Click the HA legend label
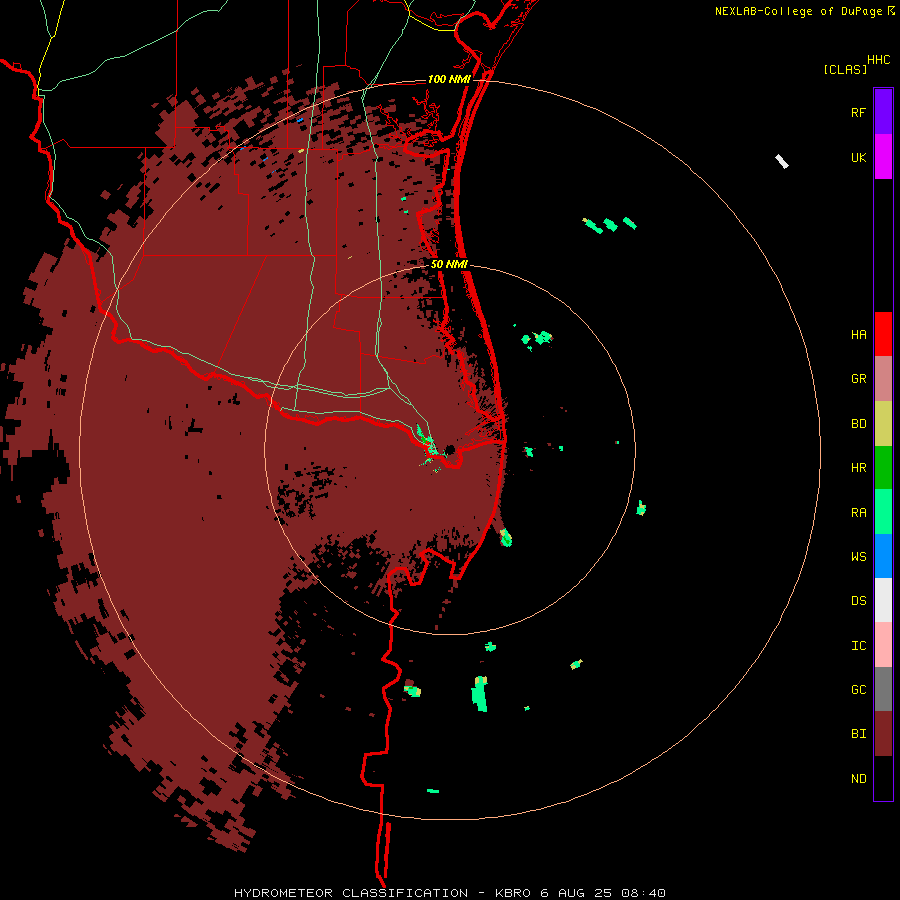Image resolution: width=900 pixels, height=900 pixels. (858, 334)
